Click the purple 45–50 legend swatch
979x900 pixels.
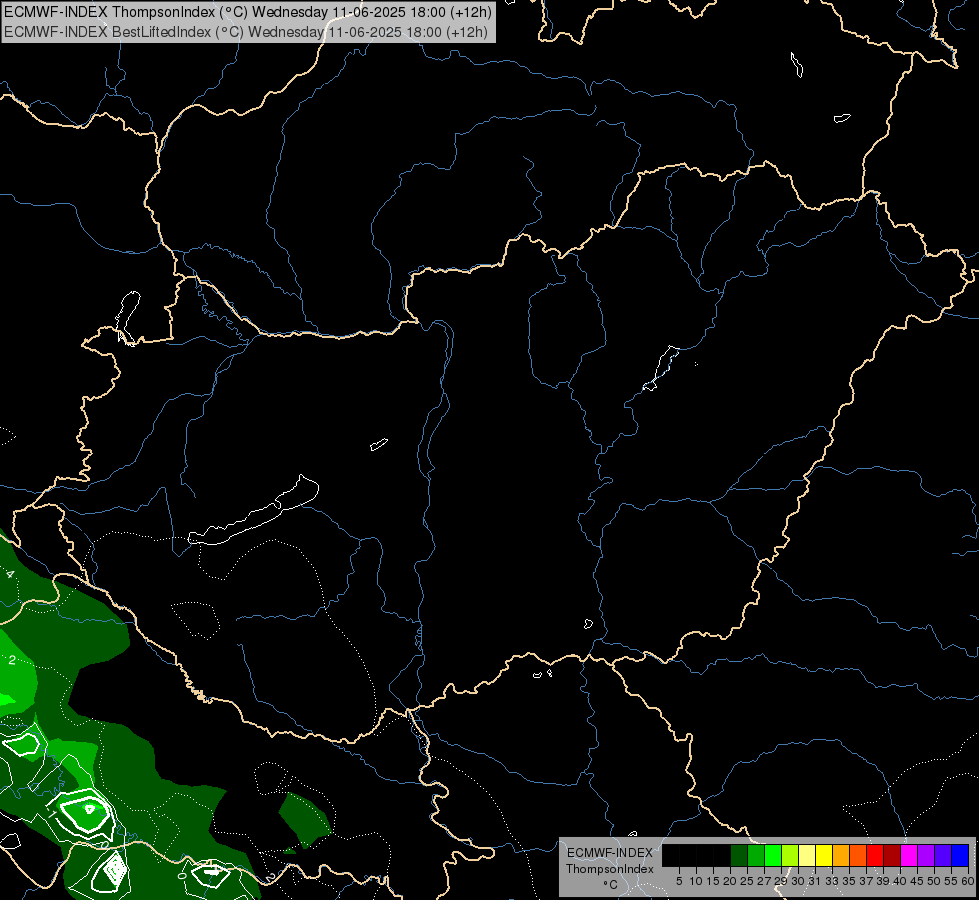926,855
